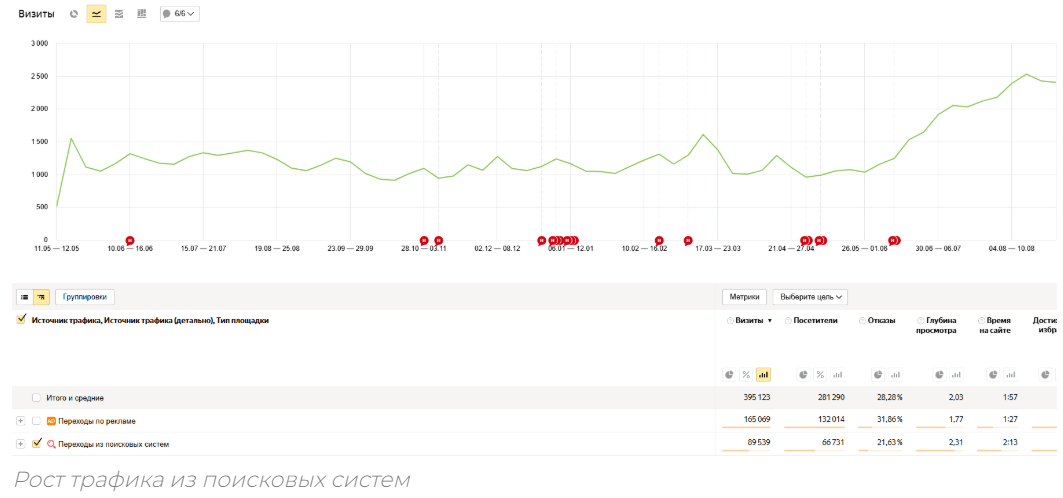Switch chart to stacked area view
The width and height of the screenshot is (1063, 498).
point(119,14)
